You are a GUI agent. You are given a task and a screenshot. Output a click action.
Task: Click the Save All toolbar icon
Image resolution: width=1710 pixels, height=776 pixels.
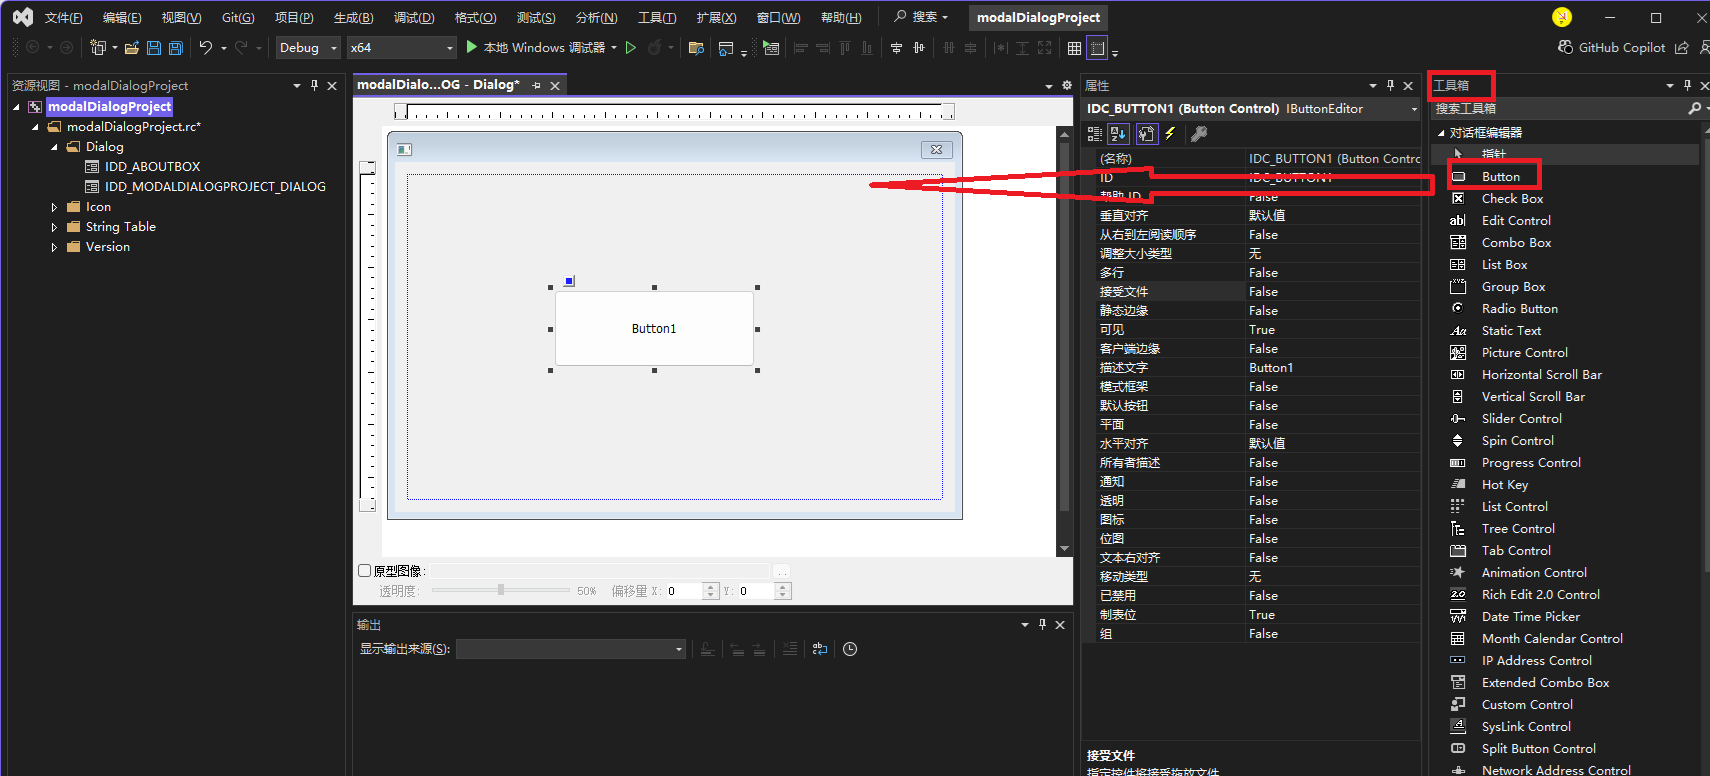[x=176, y=48]
